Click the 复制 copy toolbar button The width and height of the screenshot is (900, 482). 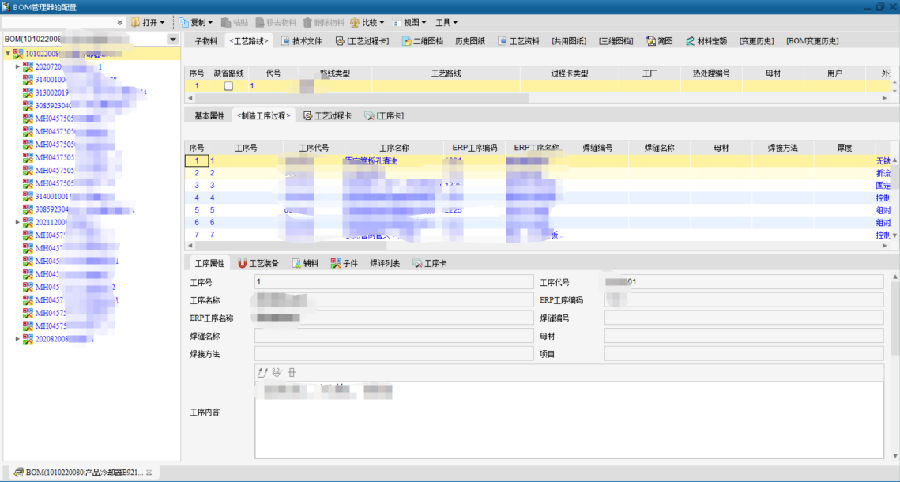tap(196, 22)
